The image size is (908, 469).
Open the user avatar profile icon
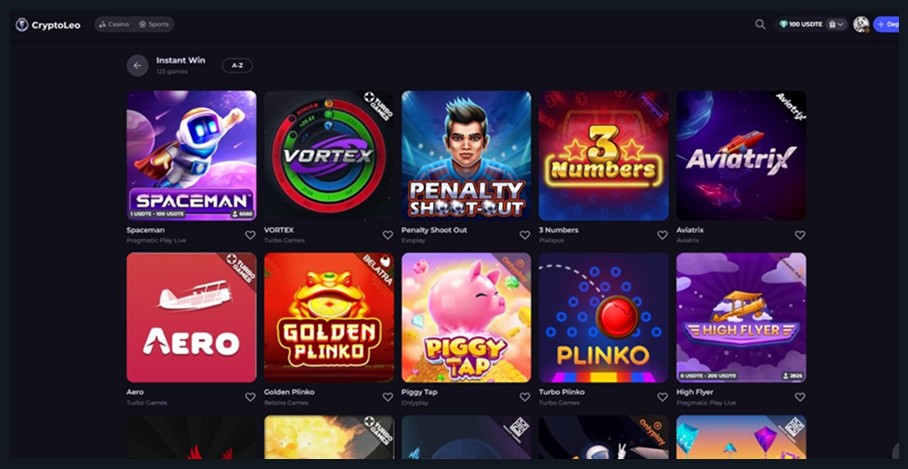pos(861,24)
